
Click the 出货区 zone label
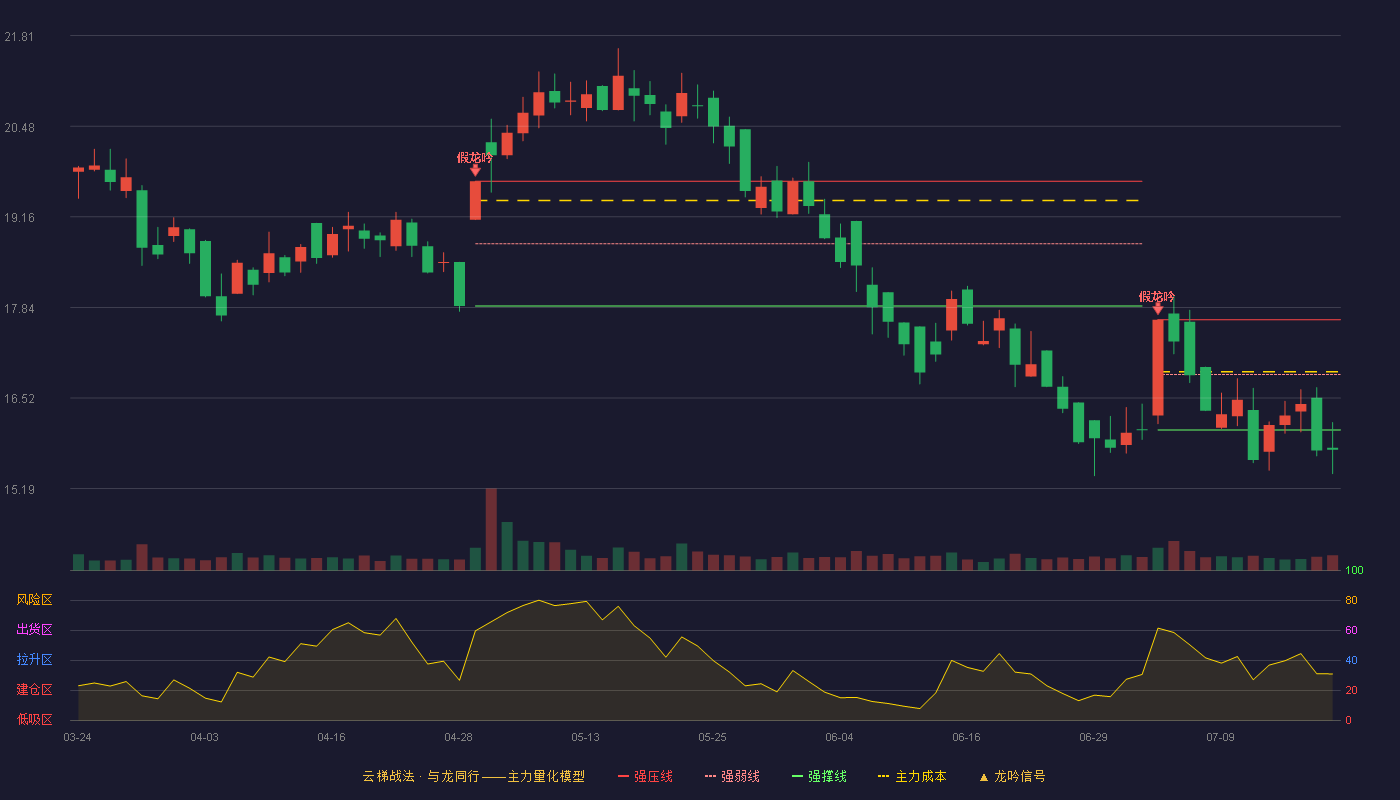pos(34,630)
